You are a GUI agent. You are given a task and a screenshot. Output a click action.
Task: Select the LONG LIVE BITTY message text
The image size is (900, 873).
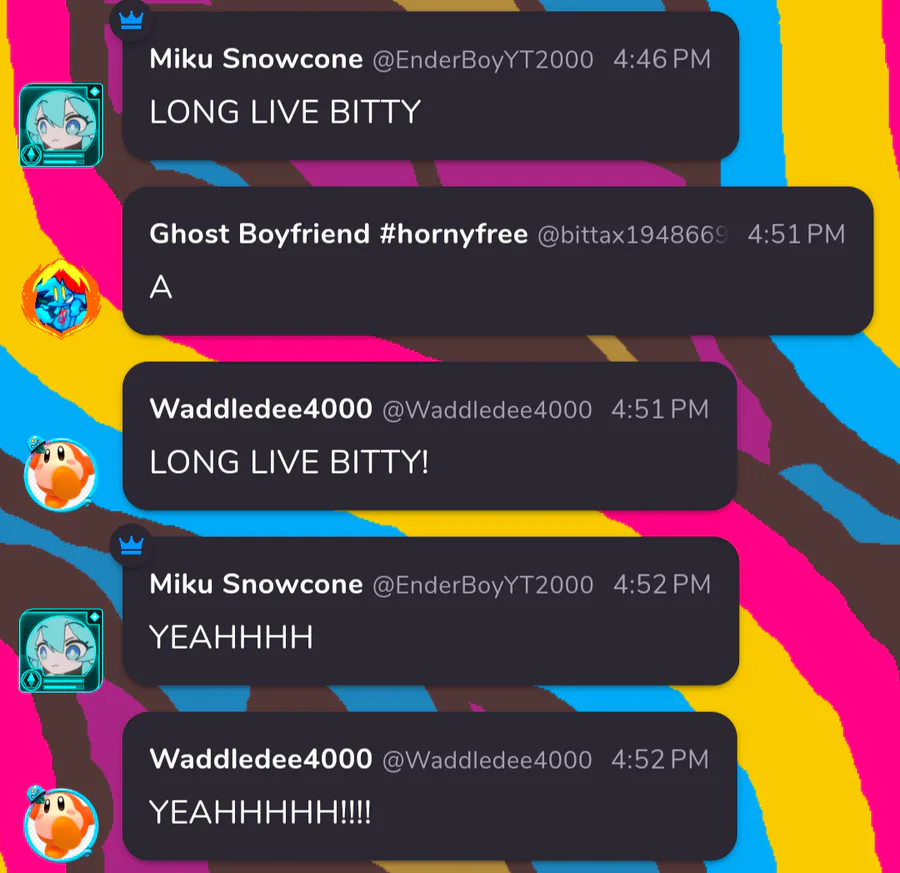point(285,112)
